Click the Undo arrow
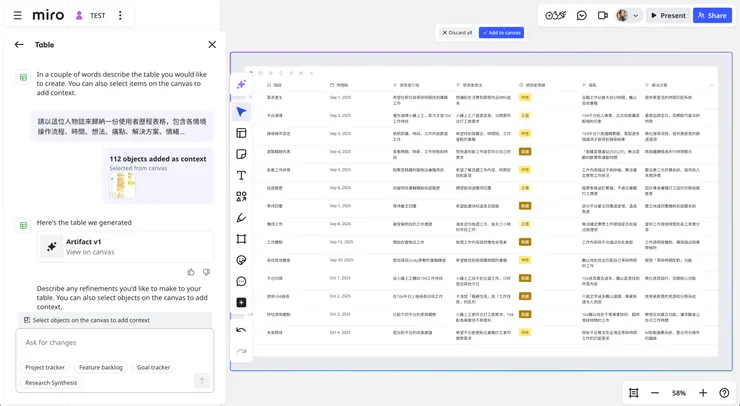Screen dimensions: 740x406 (x=241, y=330)
